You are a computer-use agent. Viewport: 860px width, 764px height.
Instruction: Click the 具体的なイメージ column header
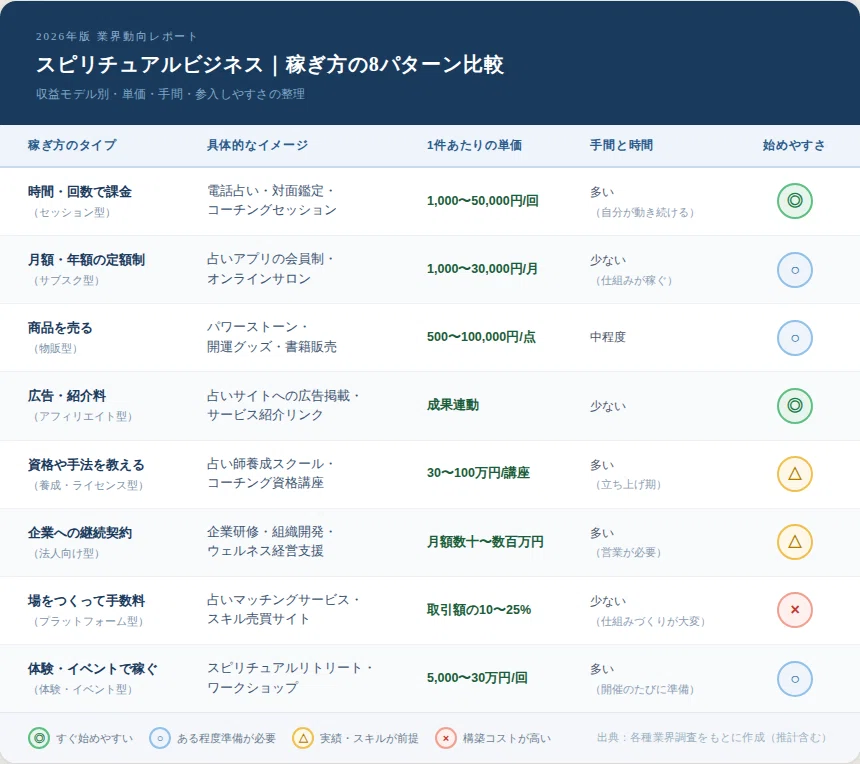pos(257,145)
